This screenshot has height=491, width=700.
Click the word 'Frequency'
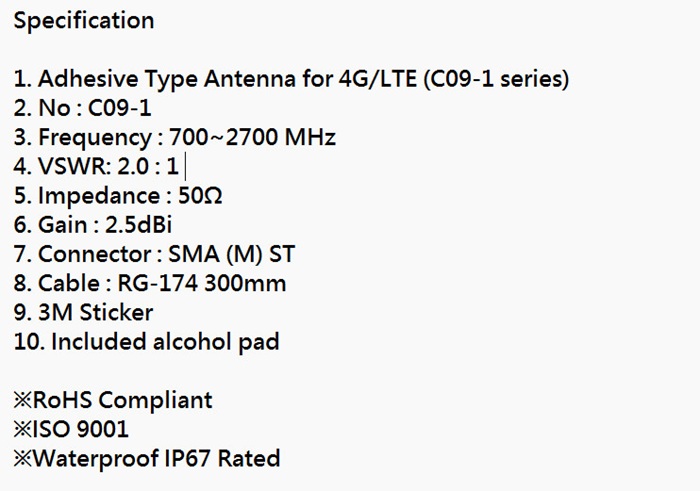94,137
